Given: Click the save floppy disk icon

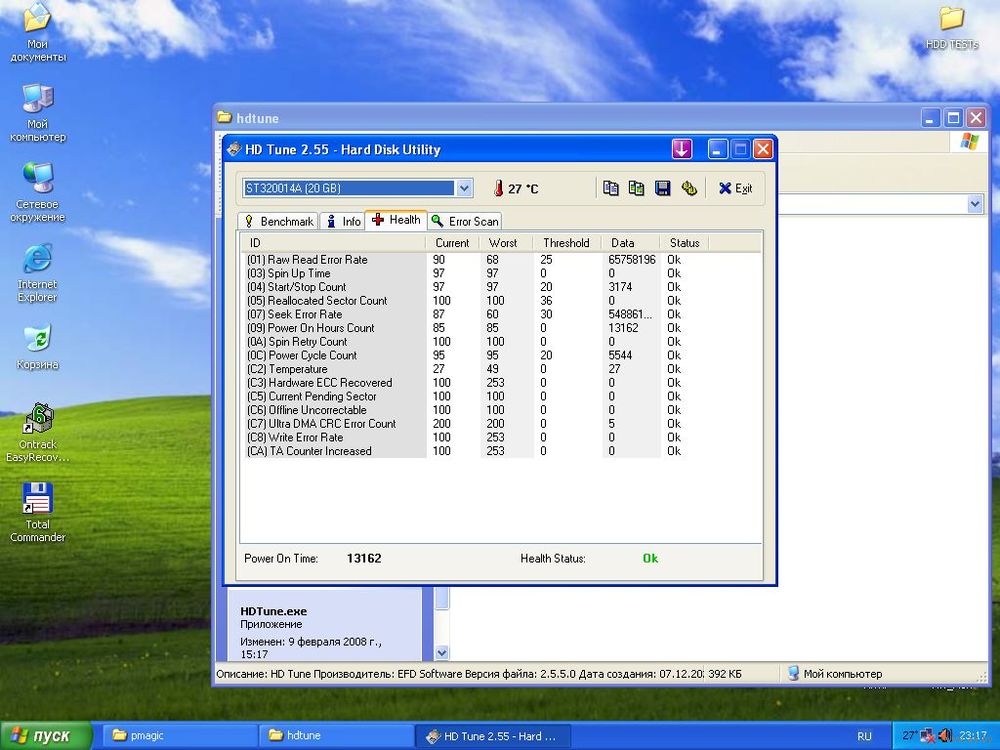Looking at the screenshot, I should pos(662,188).
